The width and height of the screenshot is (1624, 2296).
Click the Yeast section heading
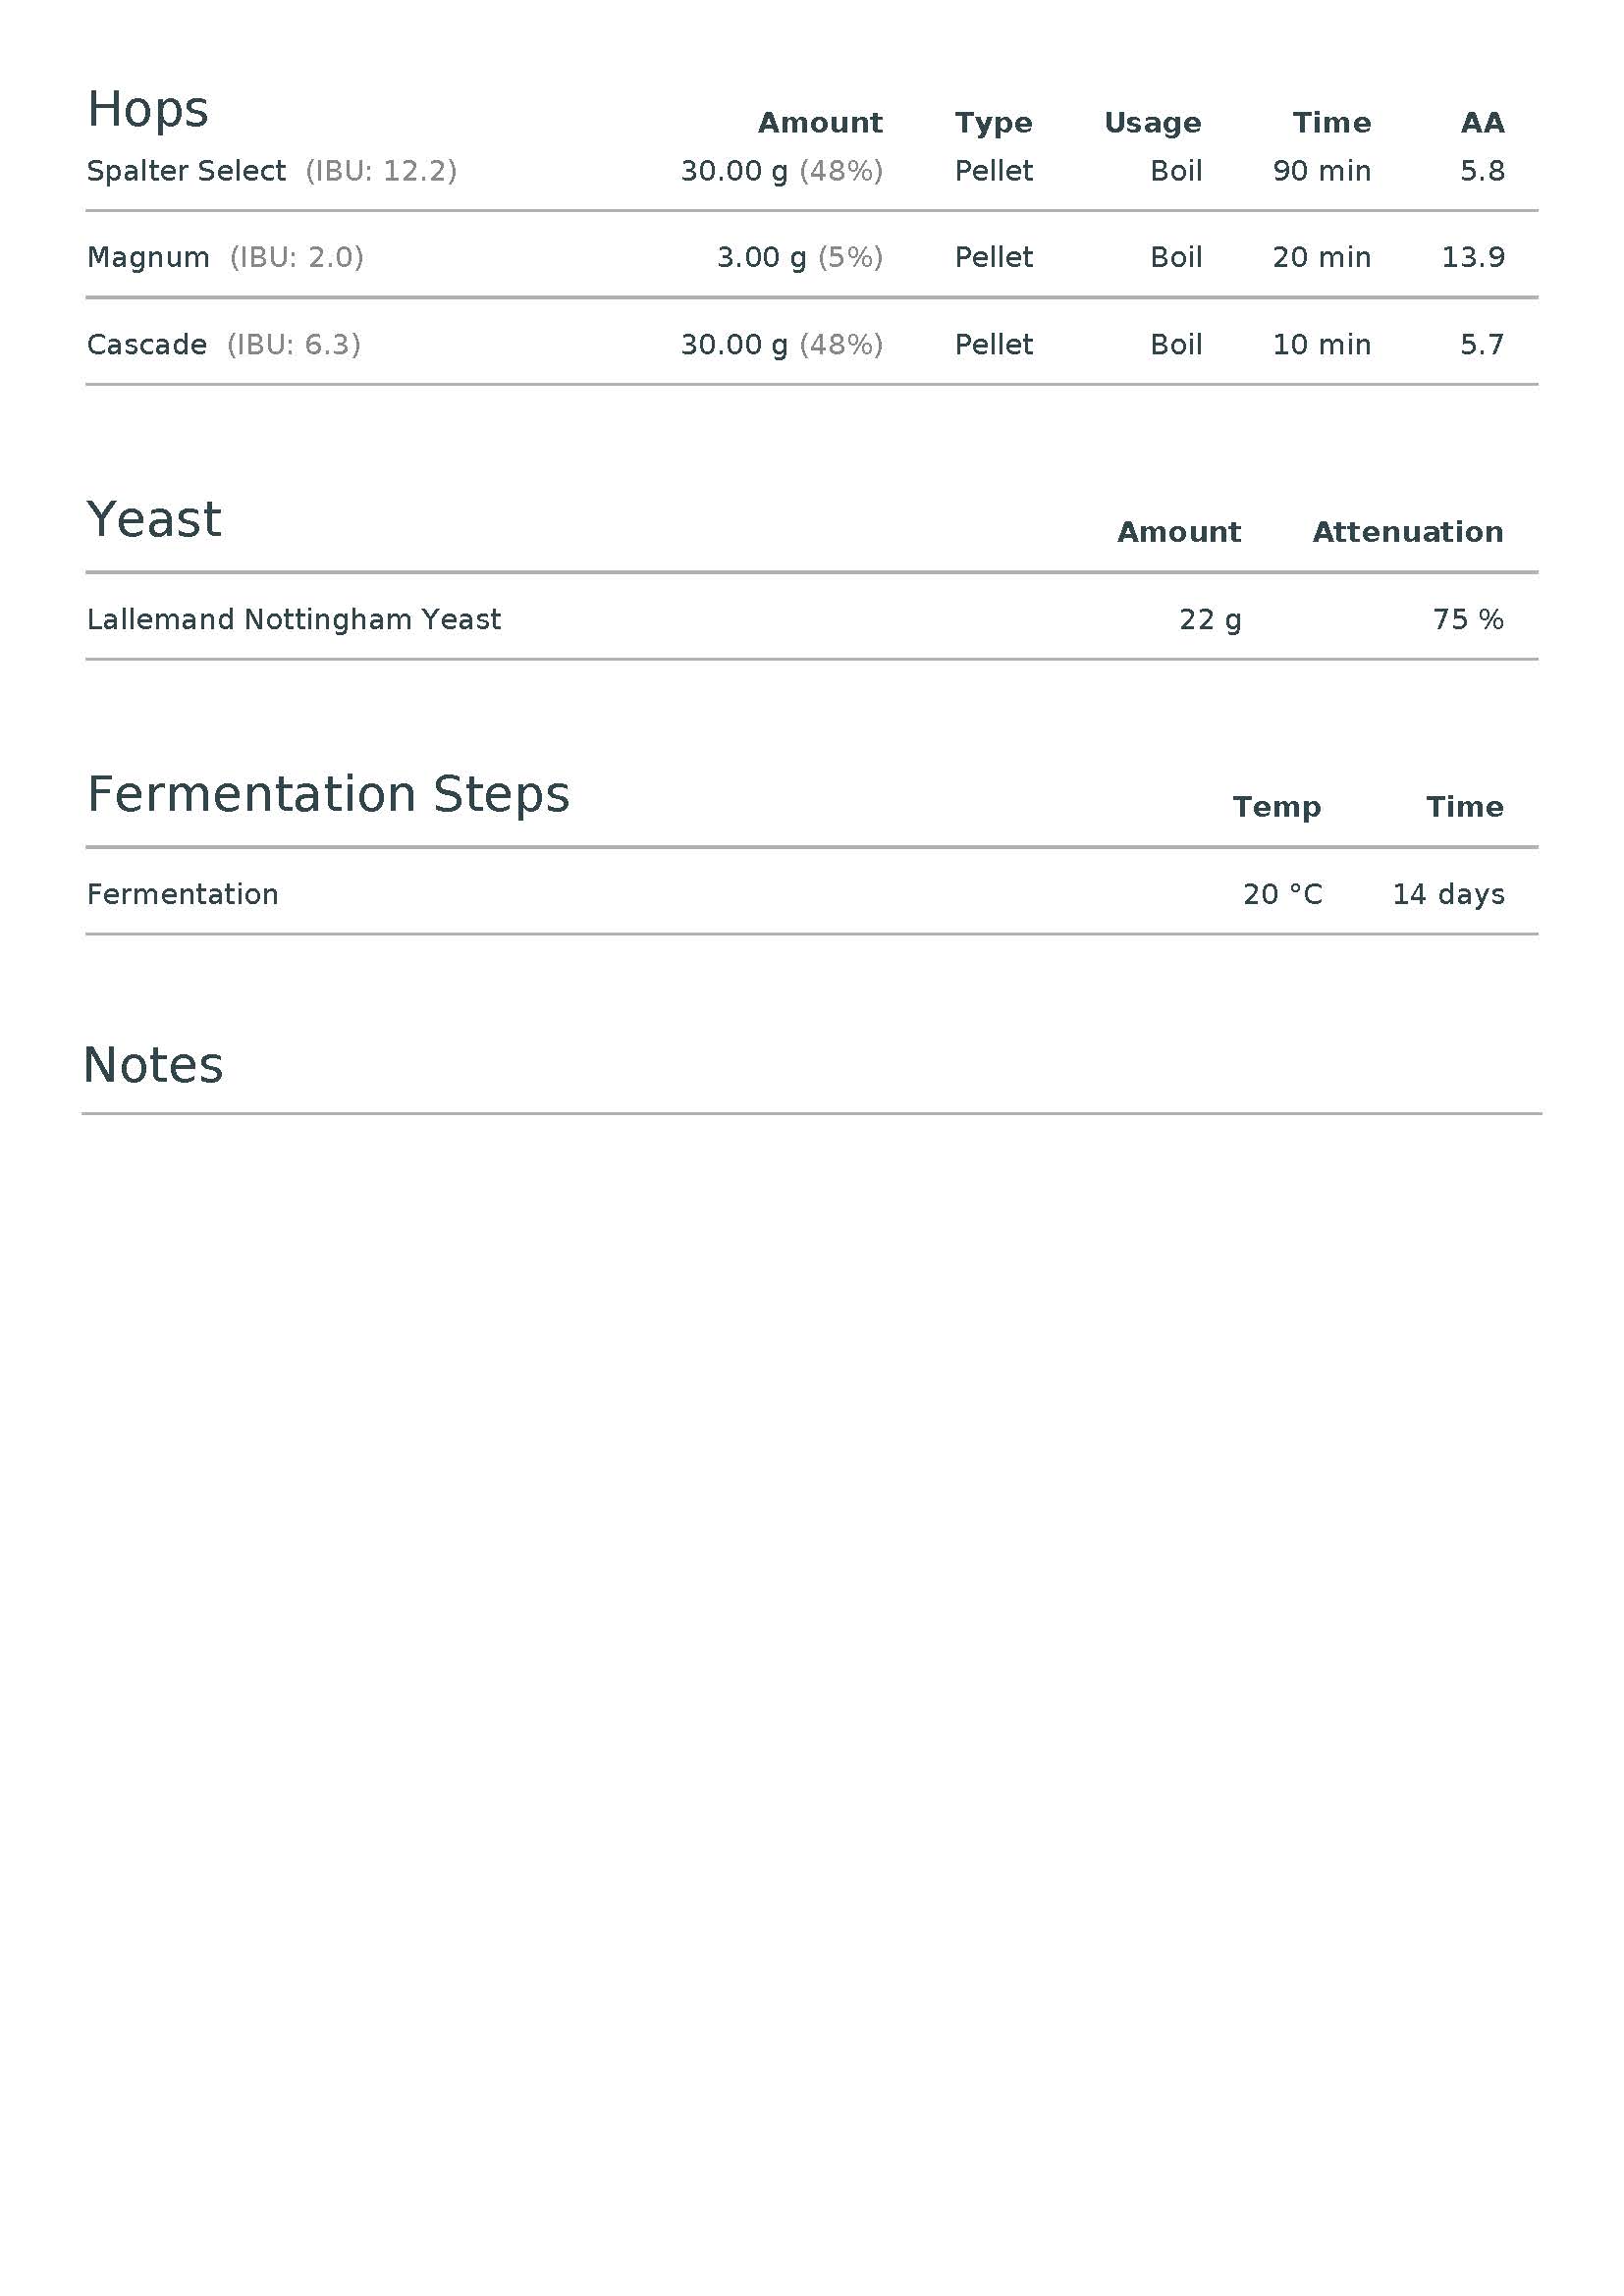pos(154,520)
